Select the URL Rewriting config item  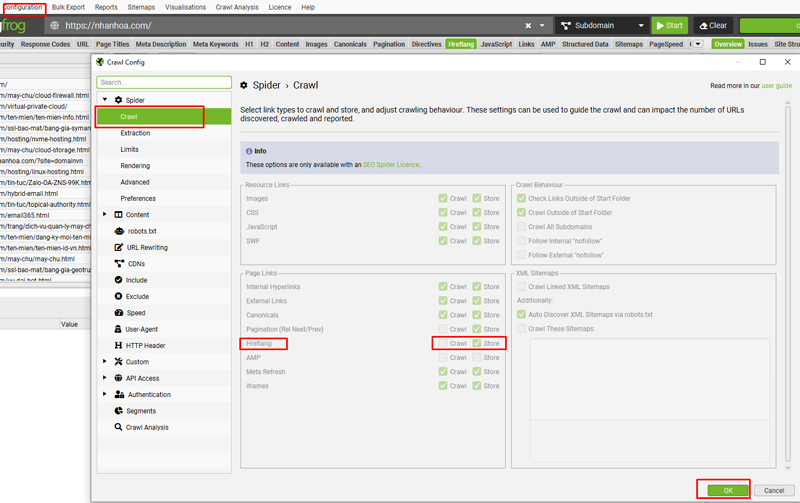146,247
